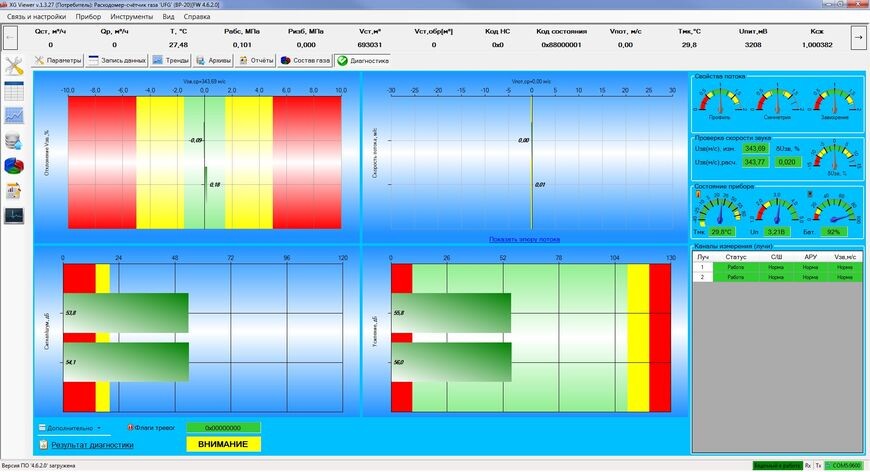
Task: Click the supply voltage value 3,21В
Action: (x=776, y=232)
